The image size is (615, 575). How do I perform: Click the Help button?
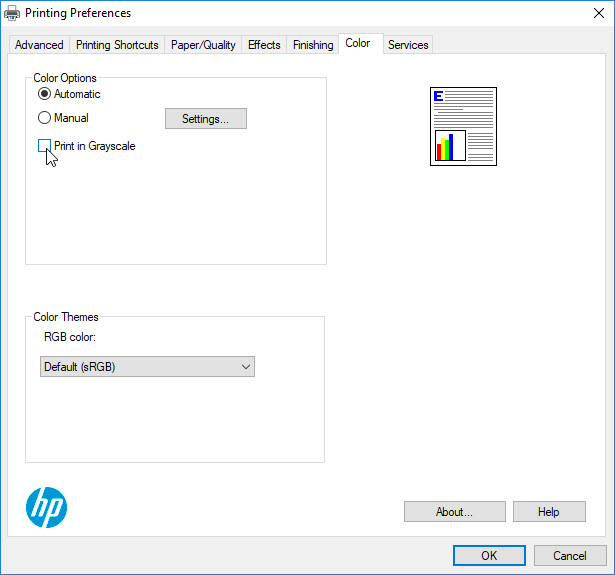pyautogui.click(x=549, y=512)
